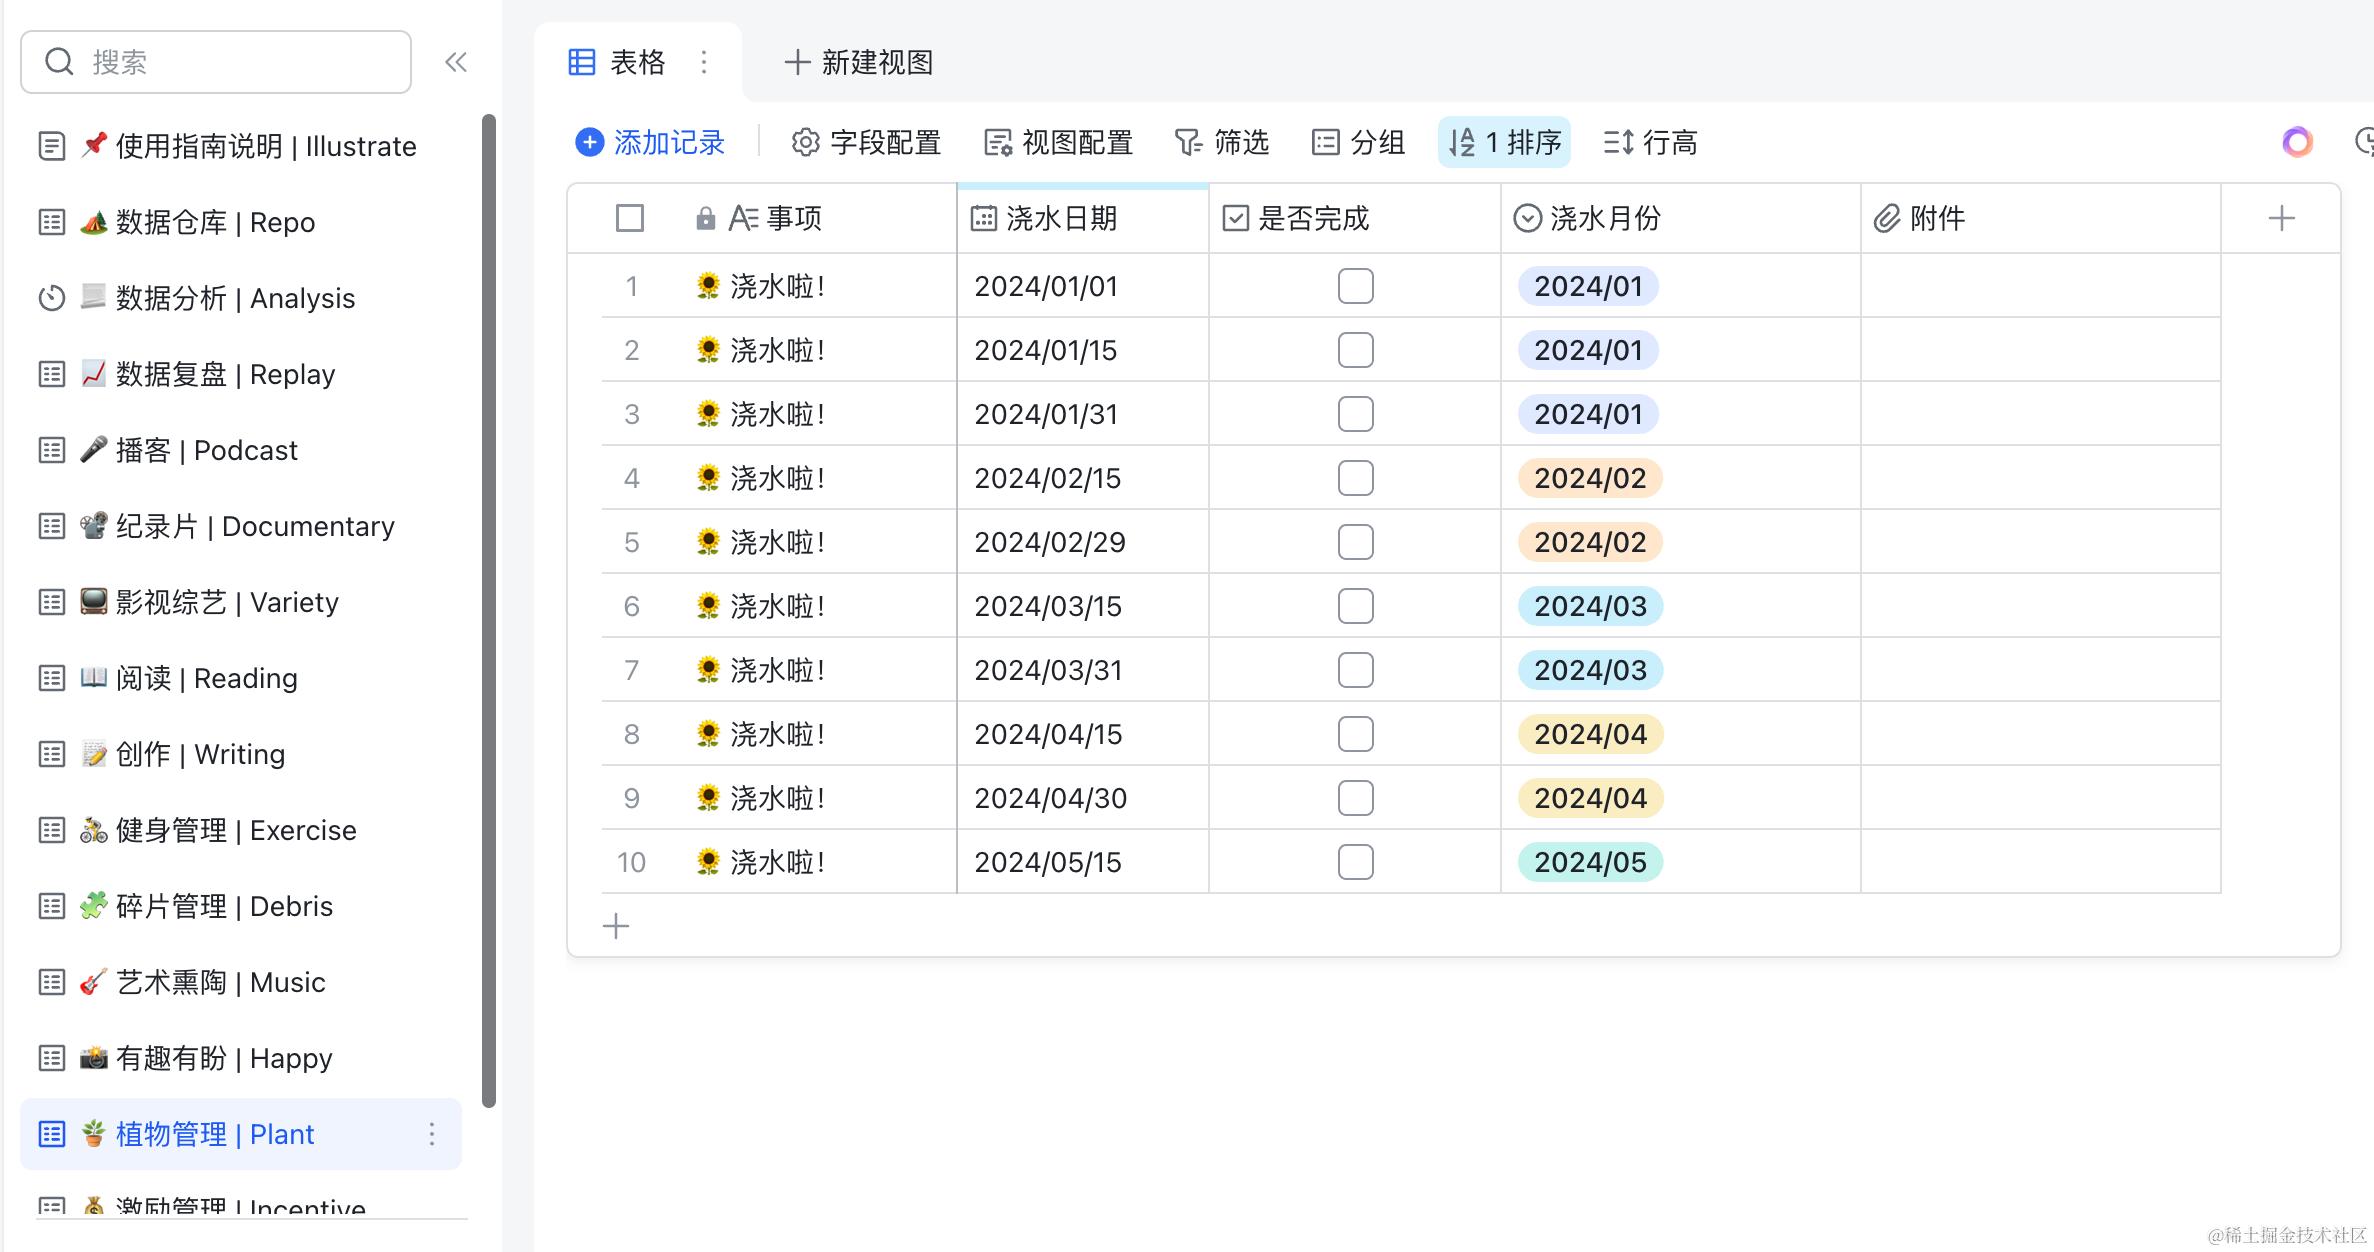Adjust 行高 row height setting

(1650, 142)
